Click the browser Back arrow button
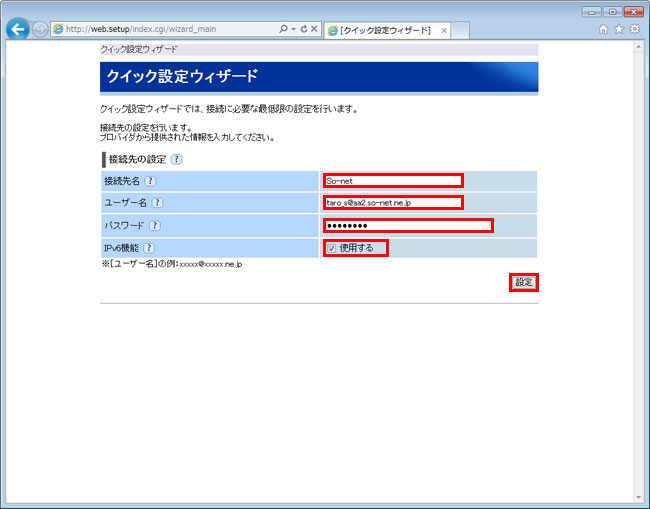 pyautogui.click(x=17, y=29)
